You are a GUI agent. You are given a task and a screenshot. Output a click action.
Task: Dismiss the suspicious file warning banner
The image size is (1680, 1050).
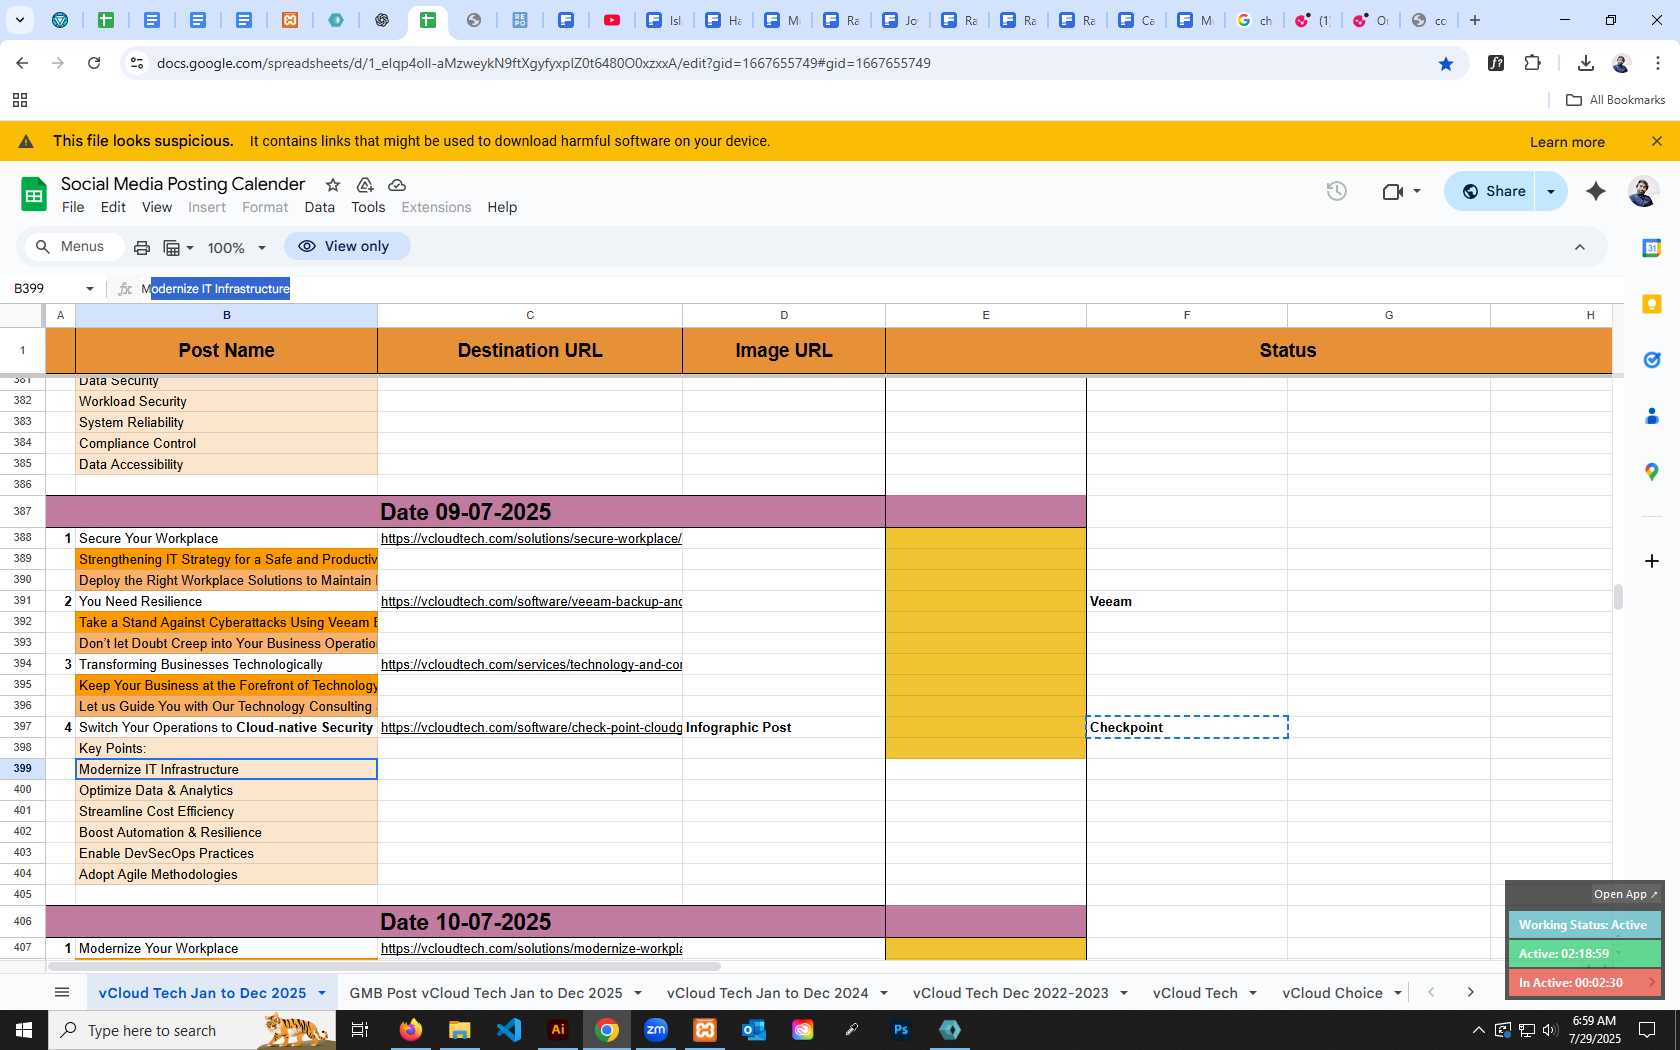tap(1657, 141)
